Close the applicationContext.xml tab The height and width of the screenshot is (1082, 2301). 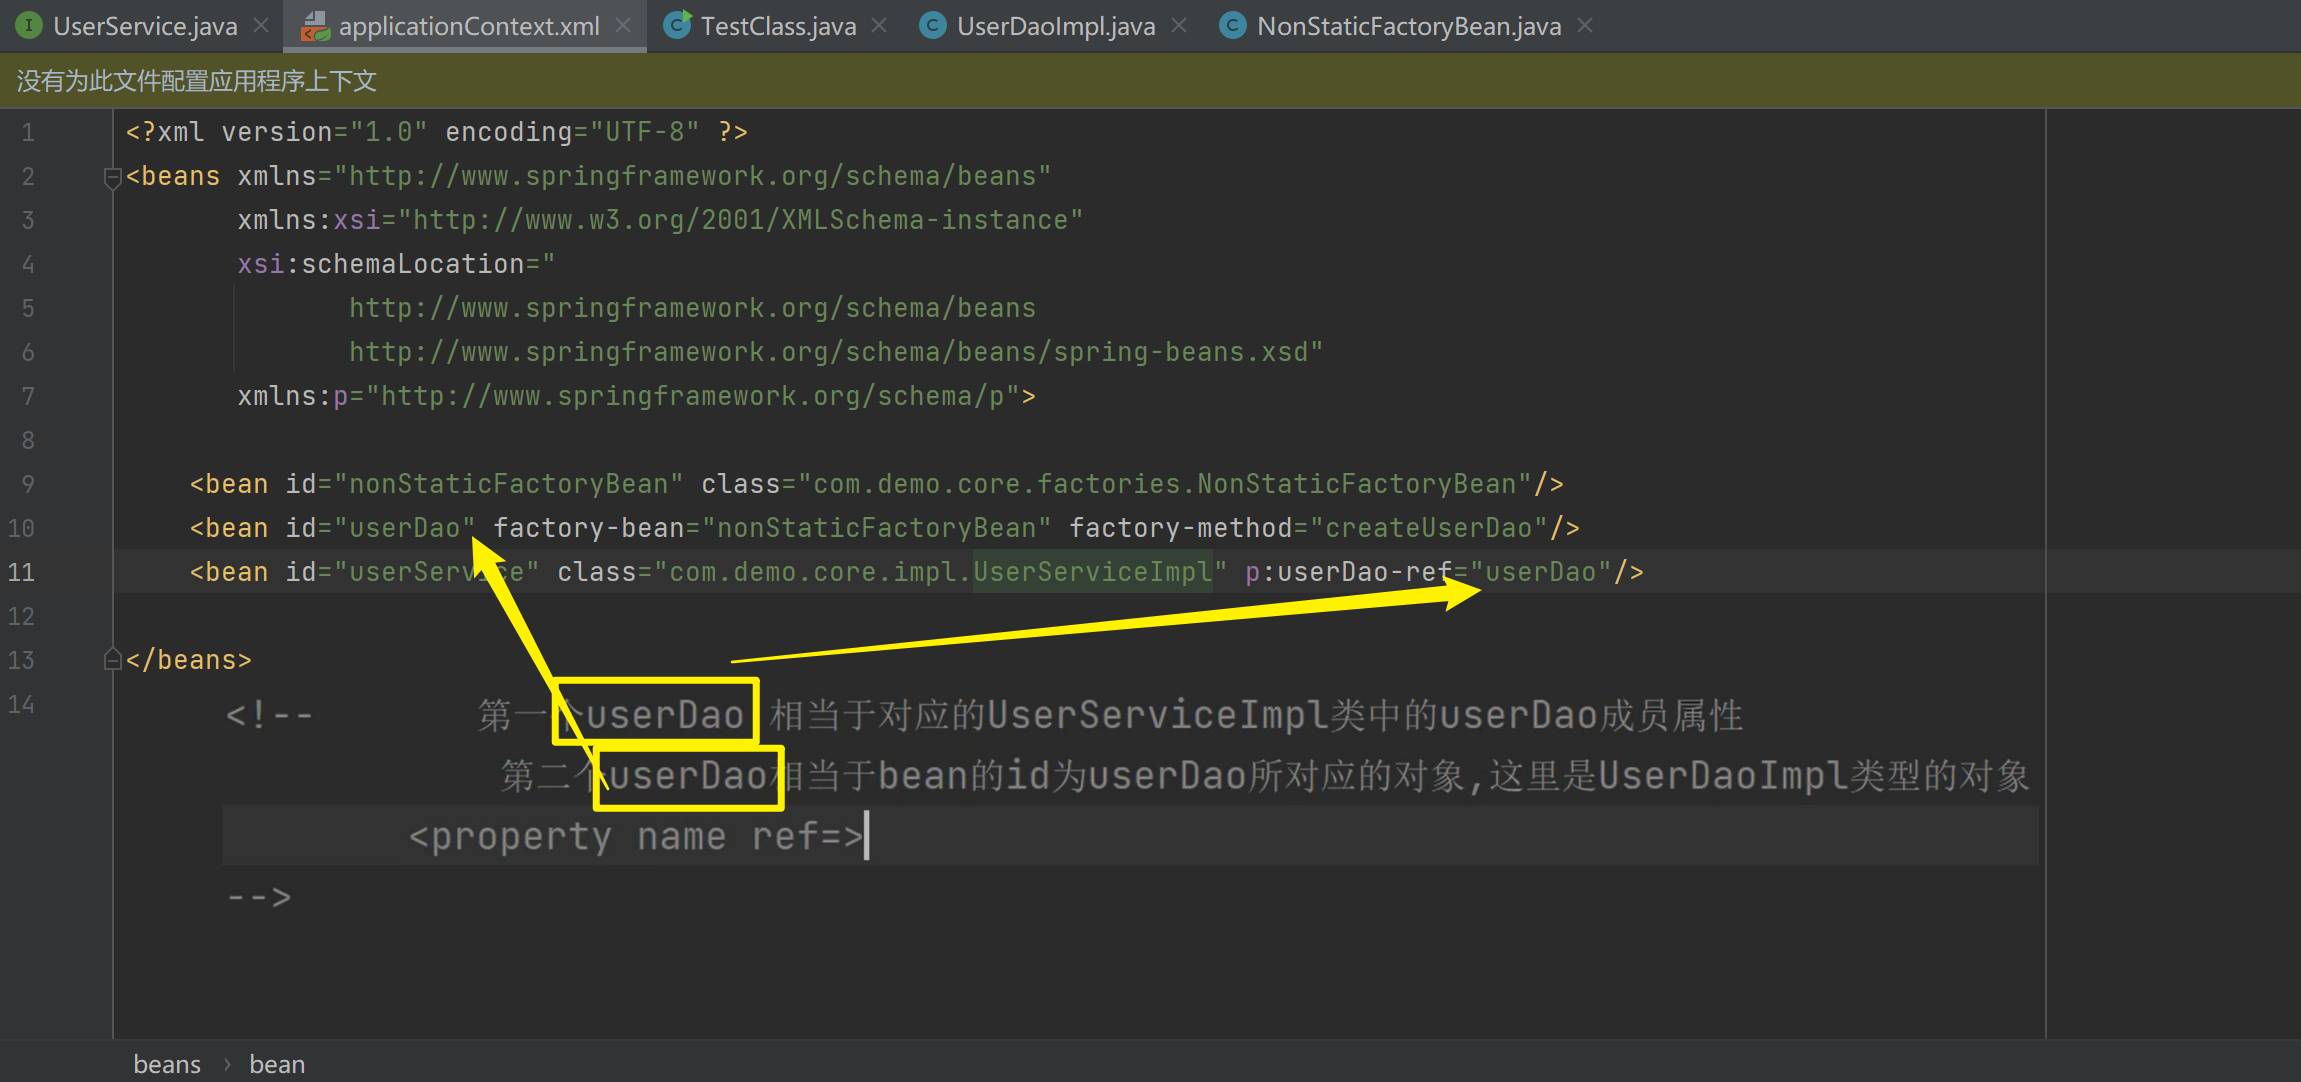pyautogui.click(x=623, y=25)
